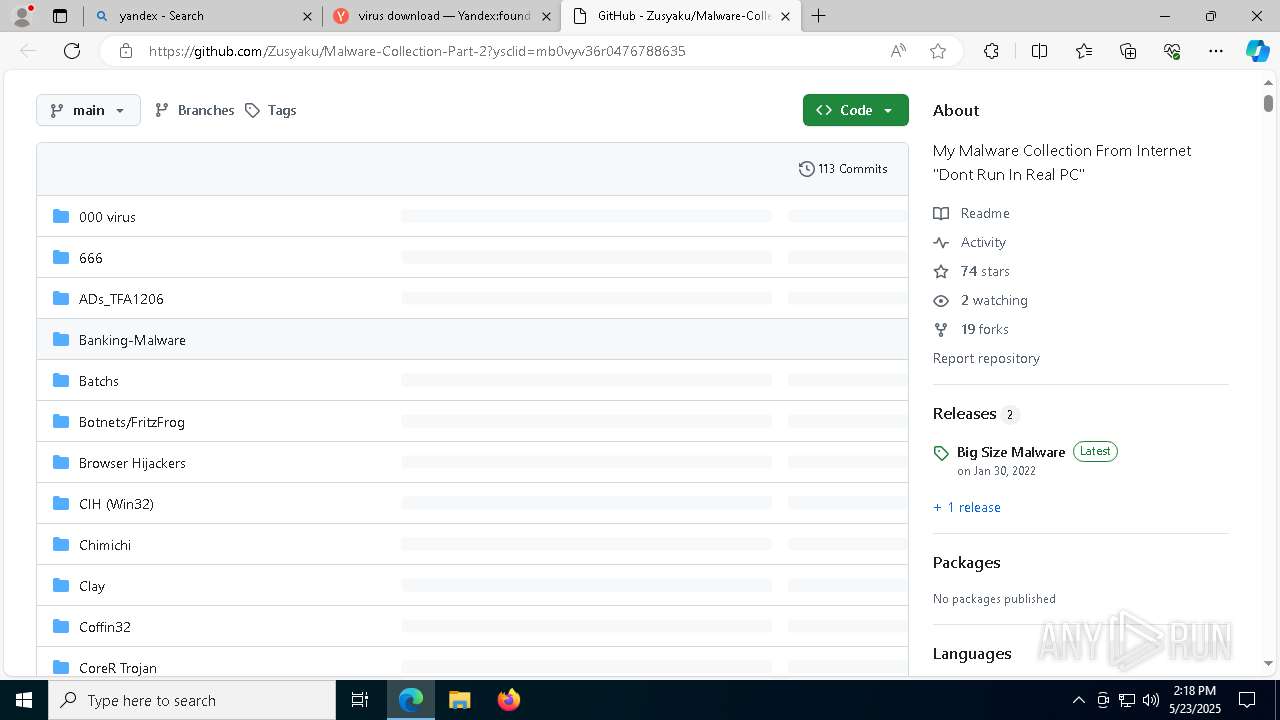Open Big Size Malware release

tap(1011, 452)
